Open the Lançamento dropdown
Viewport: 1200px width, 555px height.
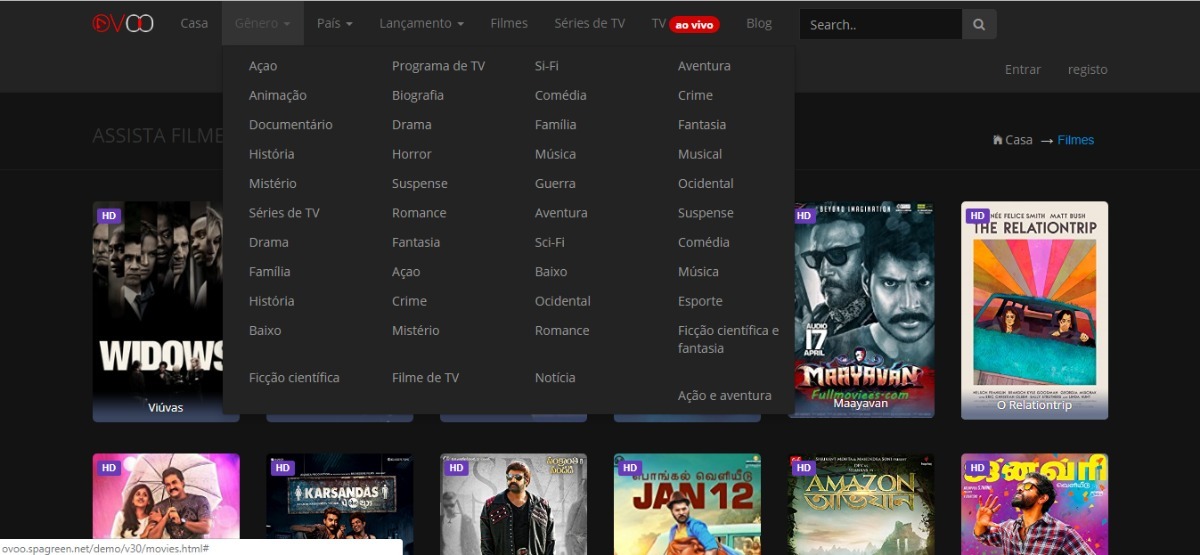421,23
